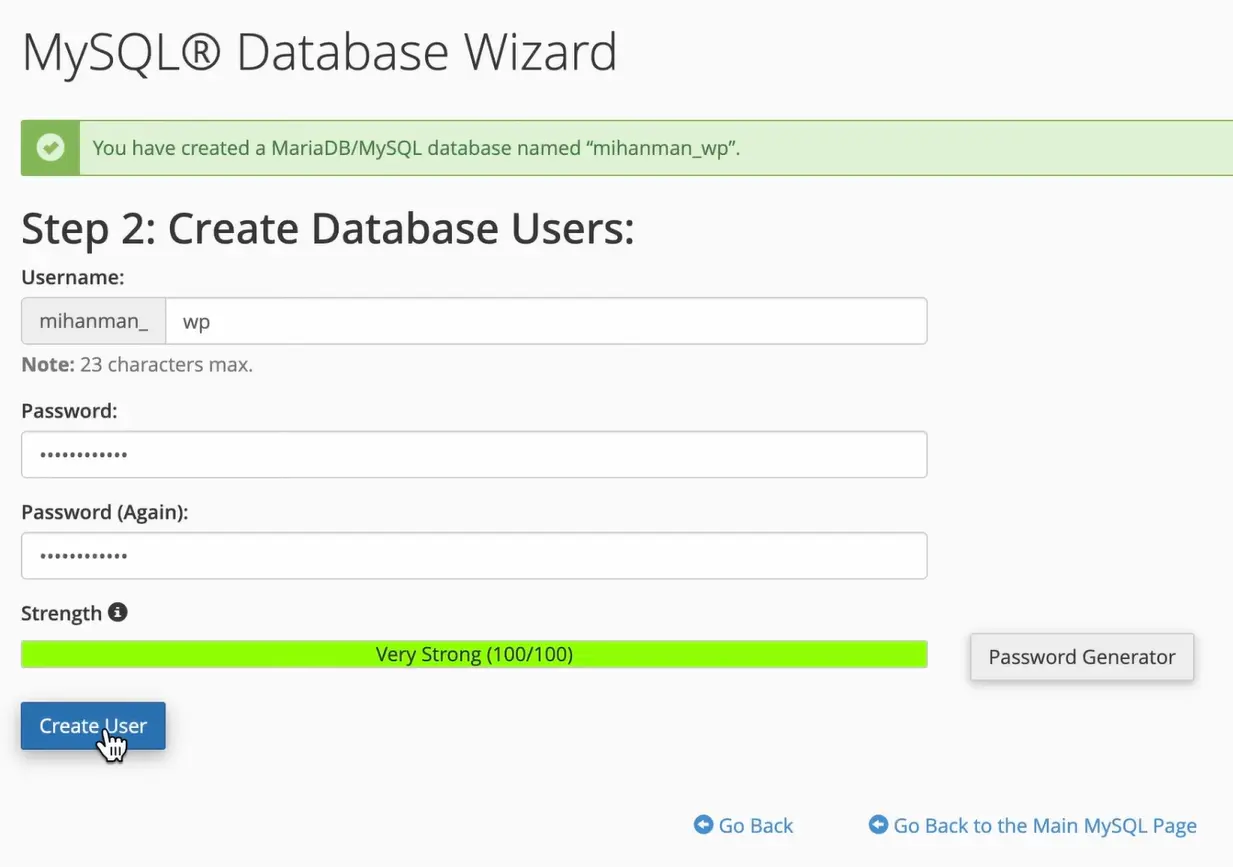Focus the Username field containing wp
The height and width of the screenshot is (867, 1233).
pyautogui.click(x=545, y=321)
